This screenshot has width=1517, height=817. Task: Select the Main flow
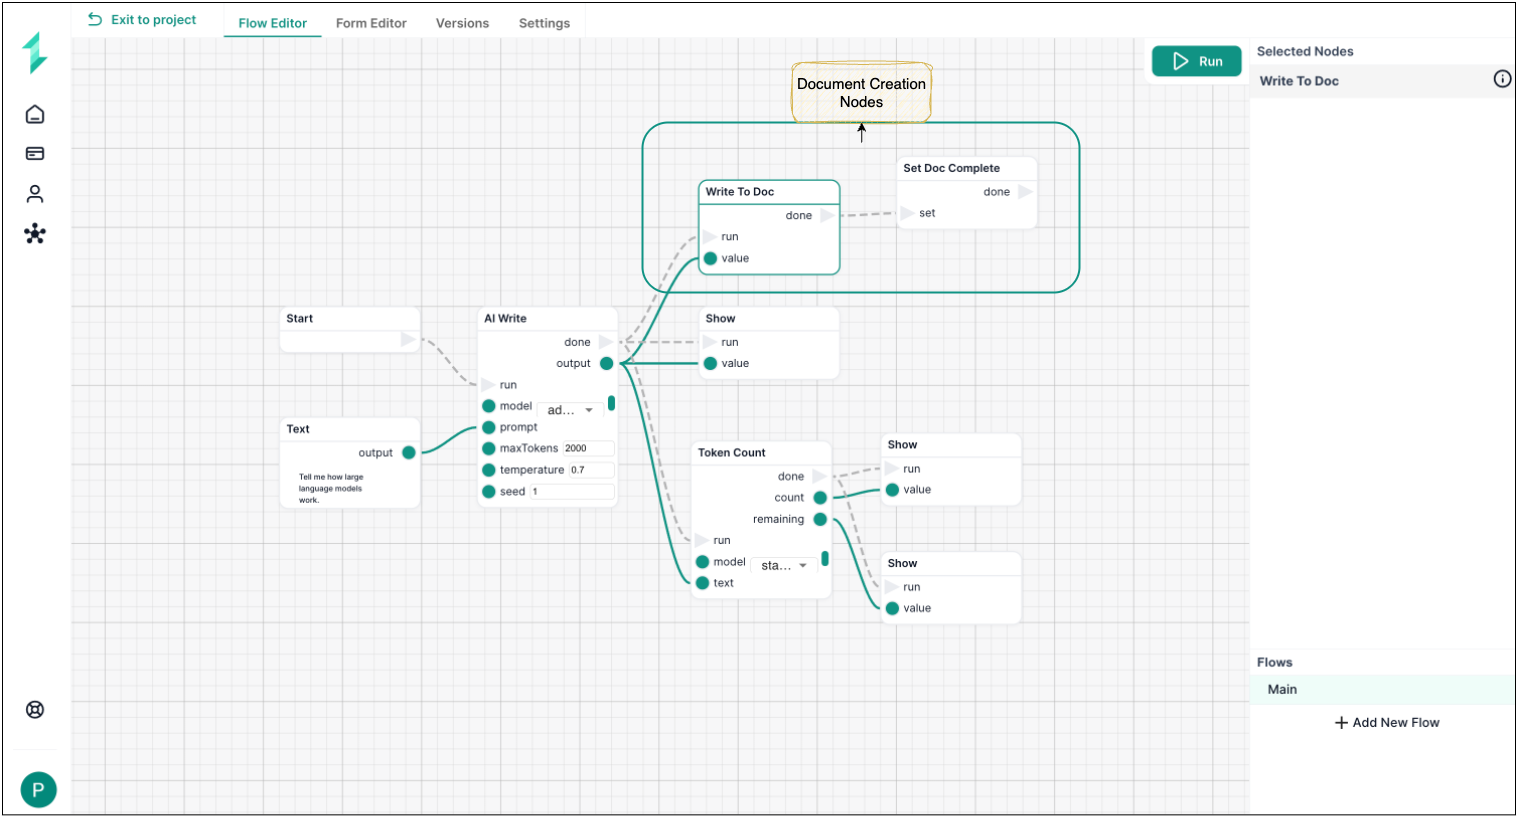(1382, 689)
